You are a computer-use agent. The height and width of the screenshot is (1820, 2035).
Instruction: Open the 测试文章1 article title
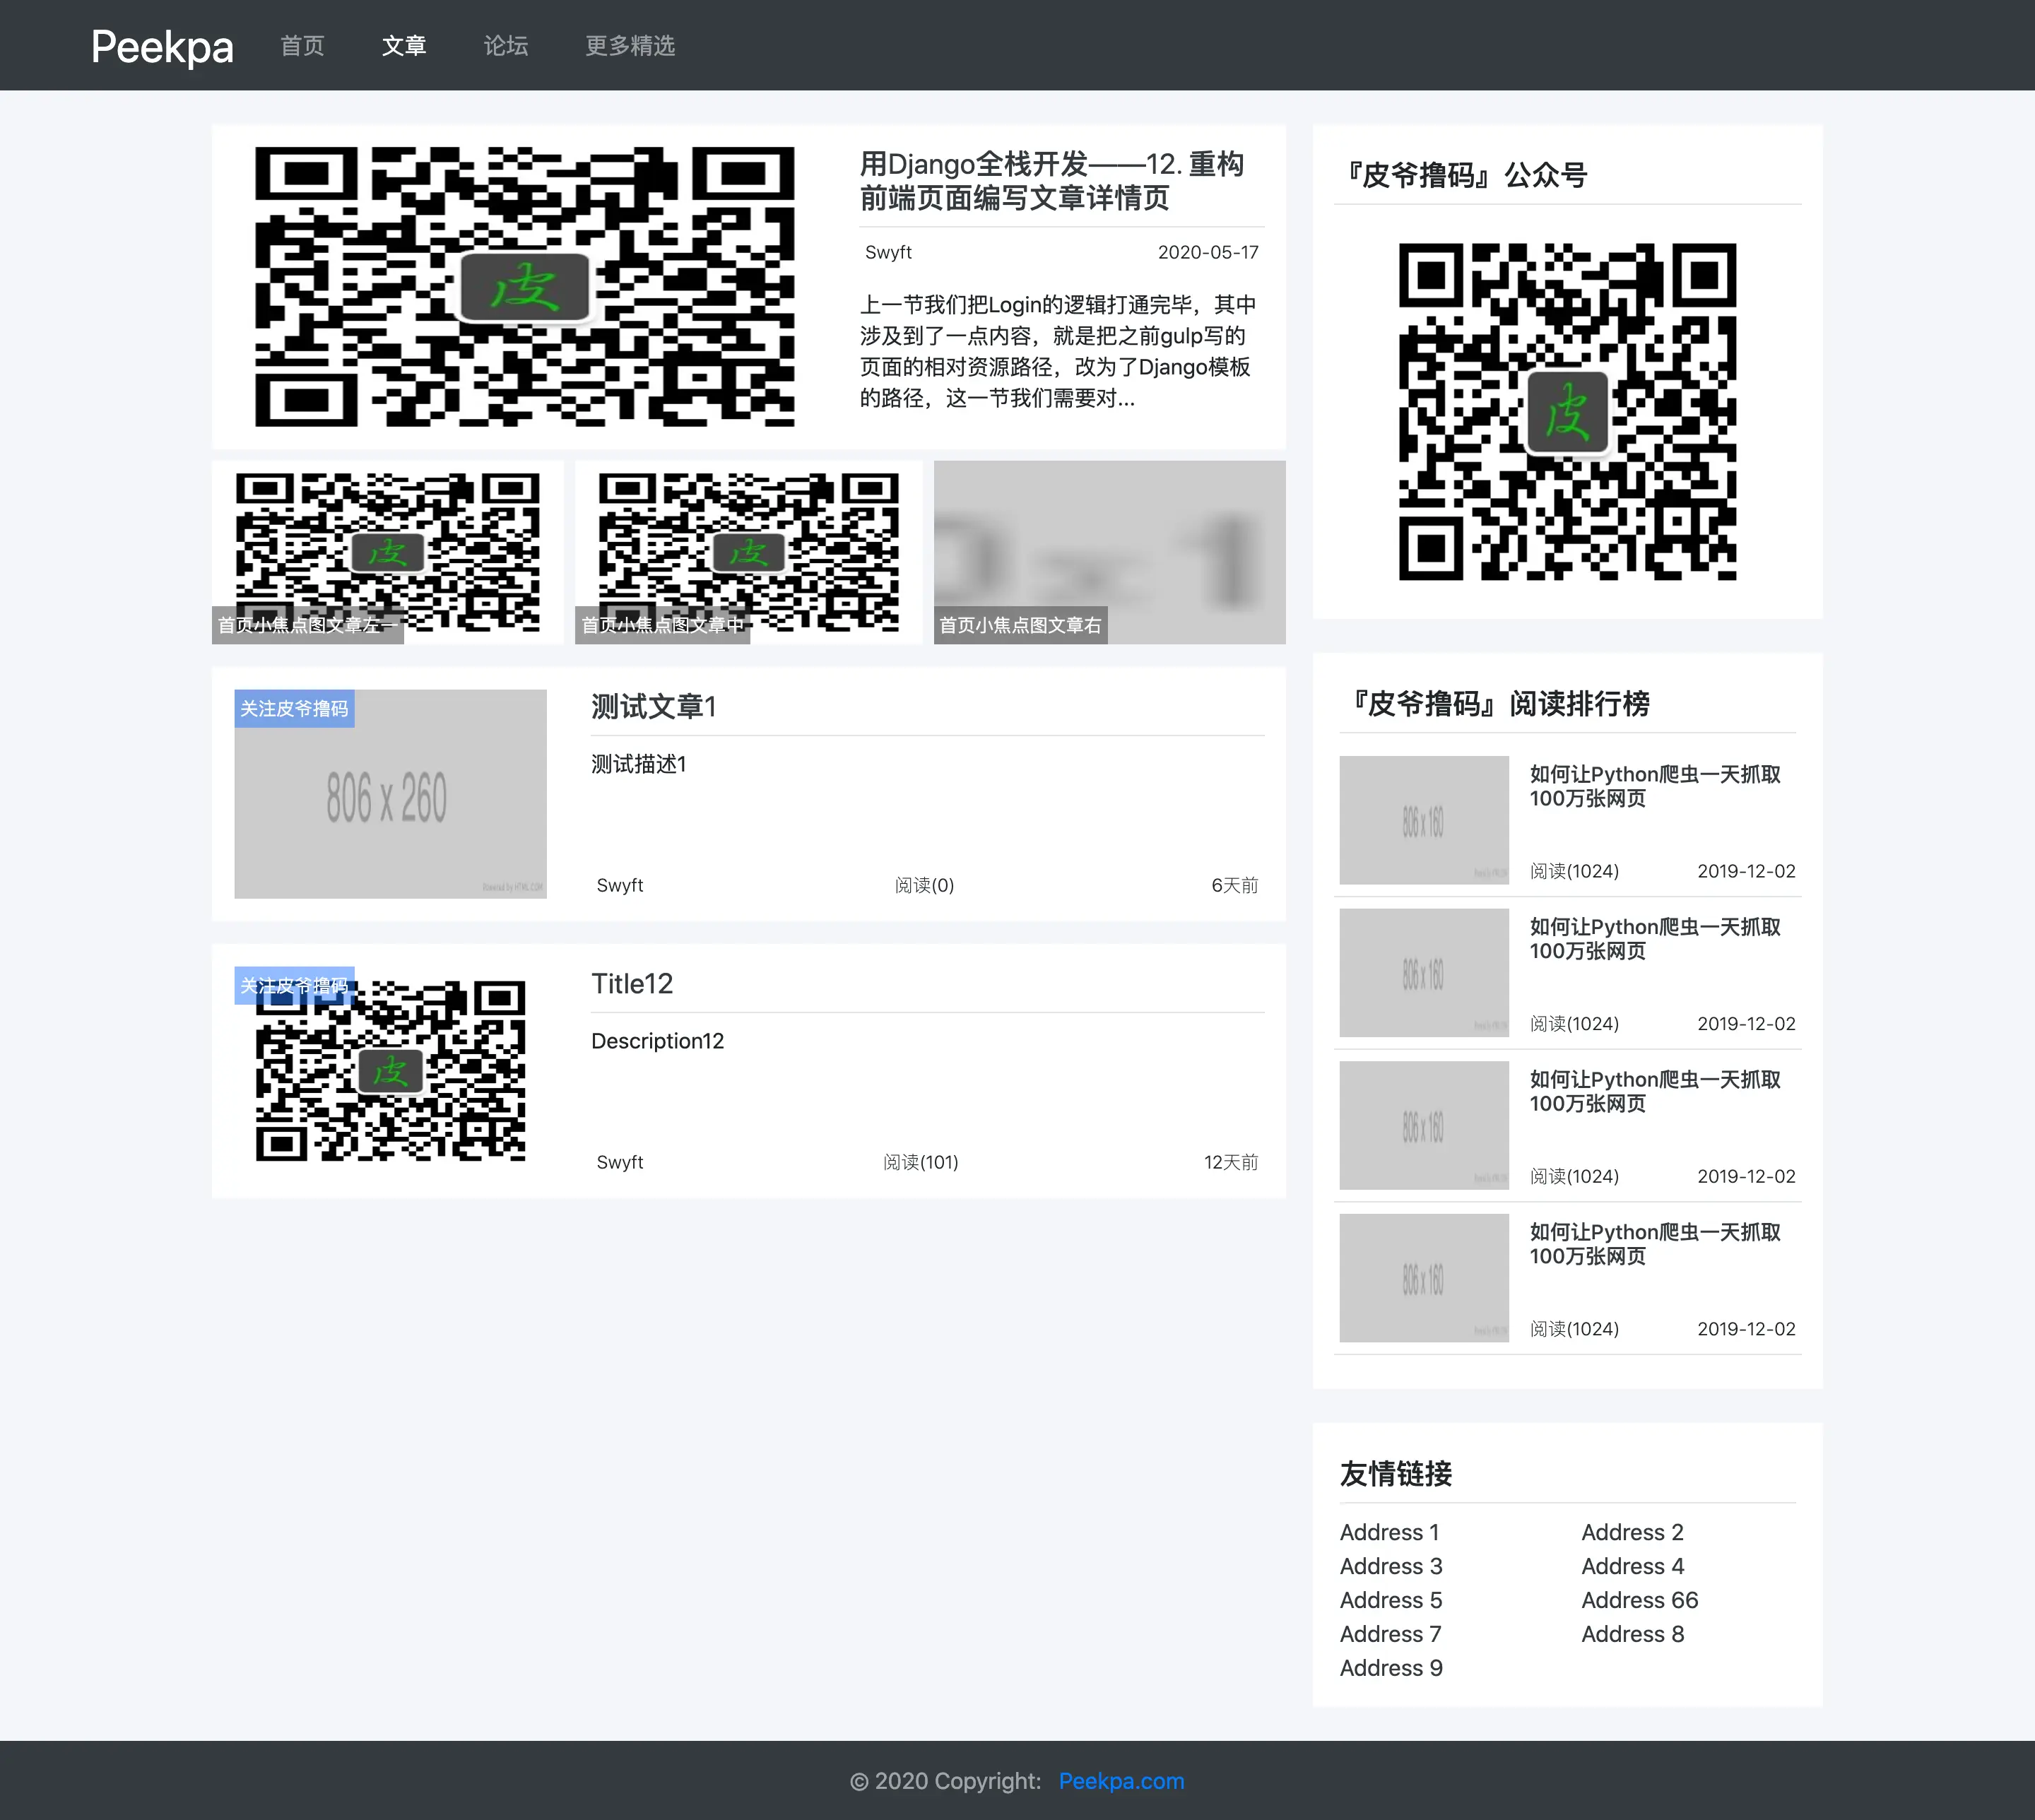pos(653,707)
